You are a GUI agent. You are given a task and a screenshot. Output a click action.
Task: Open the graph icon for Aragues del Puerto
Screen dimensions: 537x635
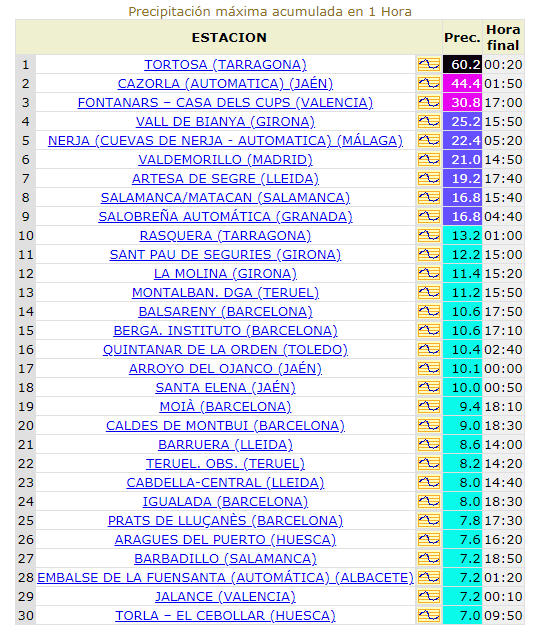(428, 539)
